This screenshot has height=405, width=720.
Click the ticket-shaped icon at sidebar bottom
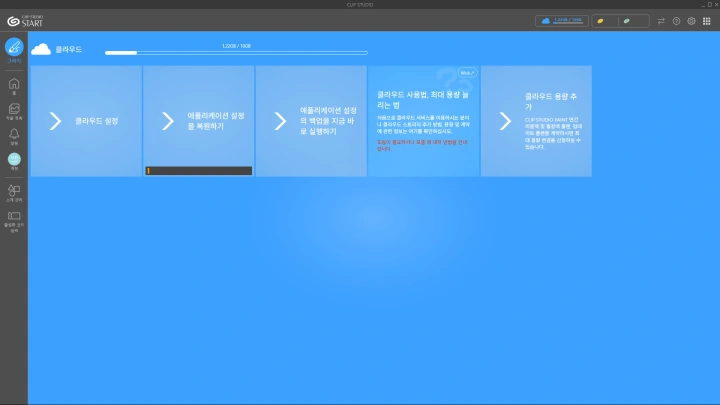coord(14,216)
